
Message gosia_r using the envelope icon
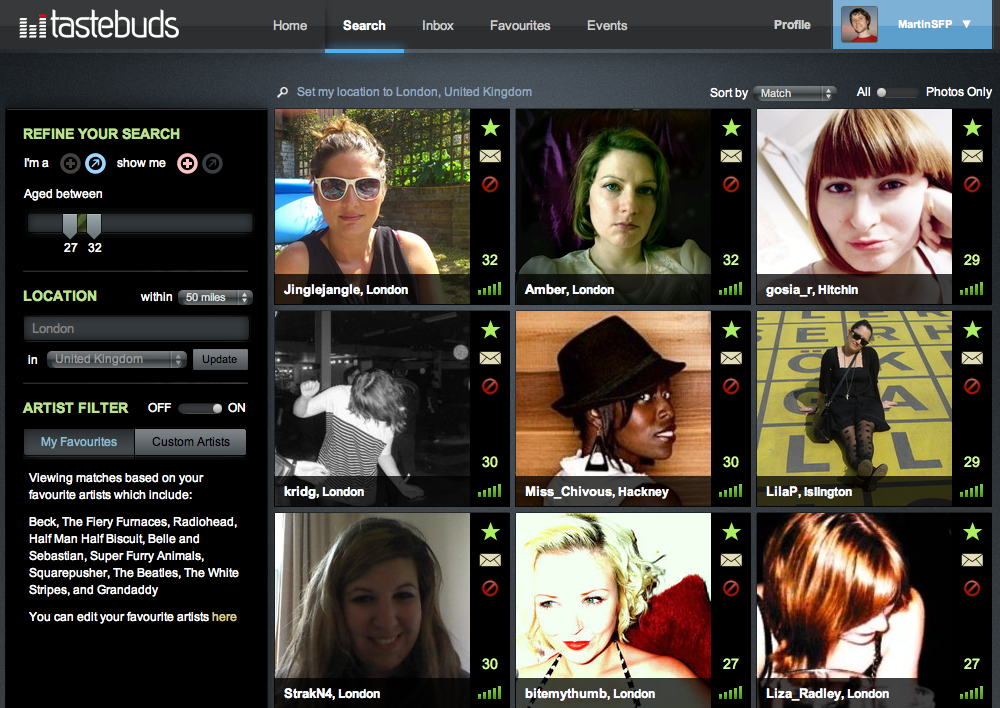[973, 156]
